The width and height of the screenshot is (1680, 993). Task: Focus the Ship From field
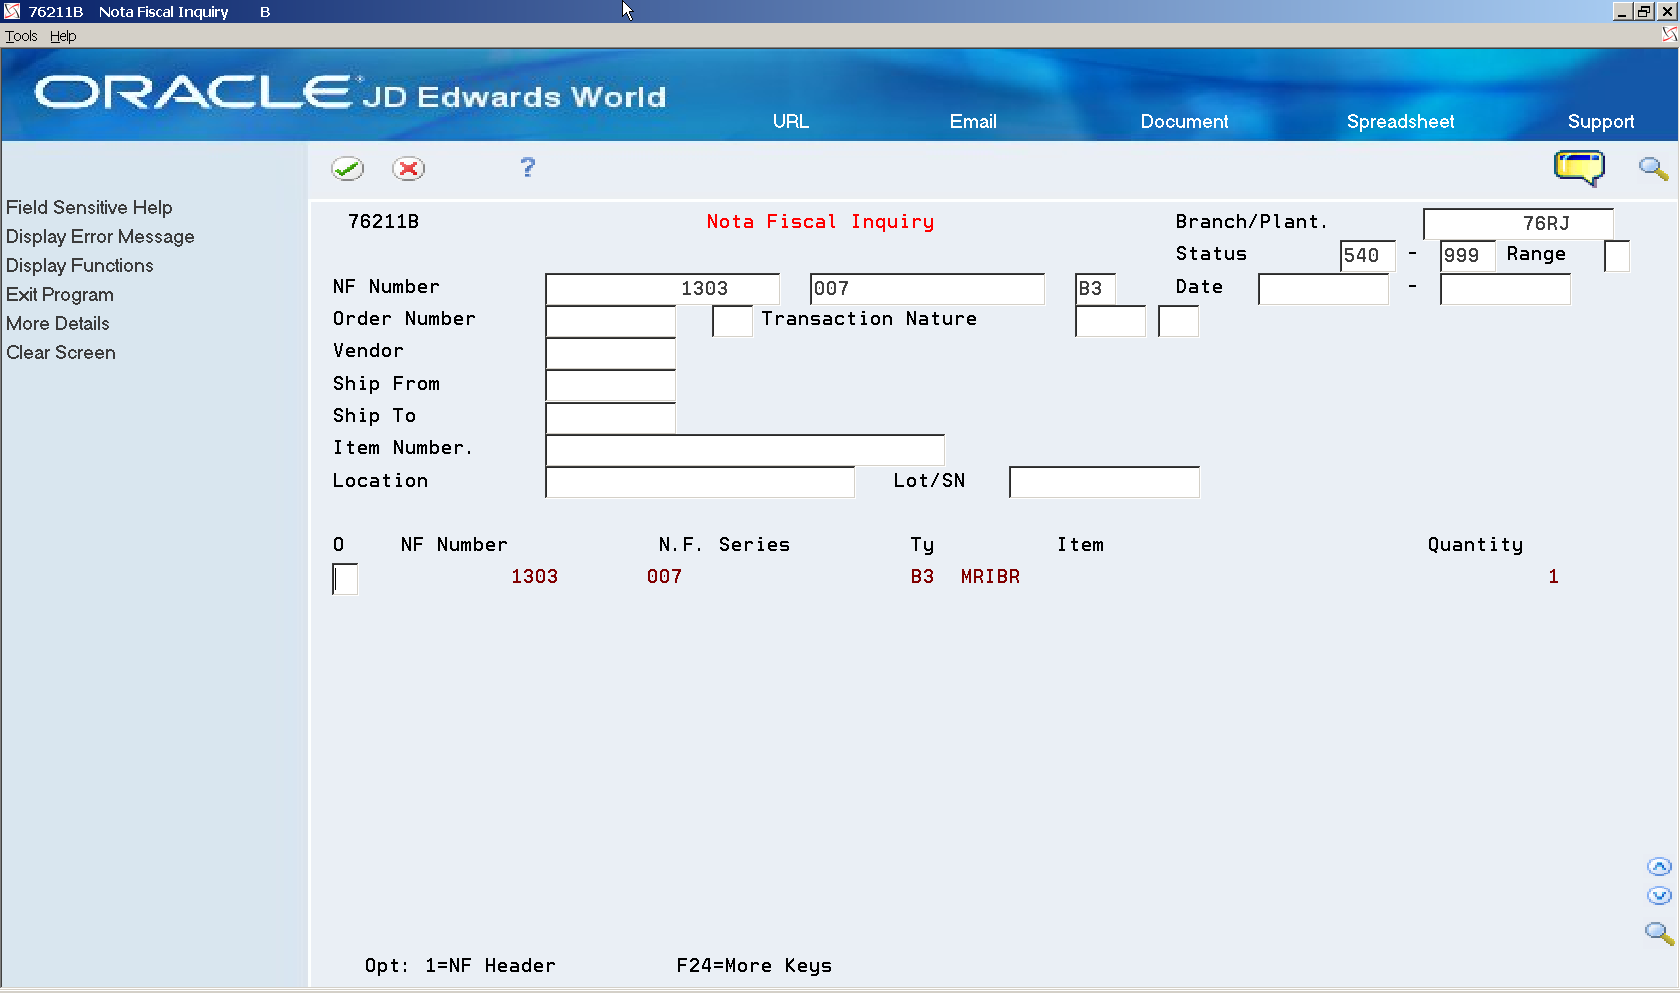tap(611, 386)
